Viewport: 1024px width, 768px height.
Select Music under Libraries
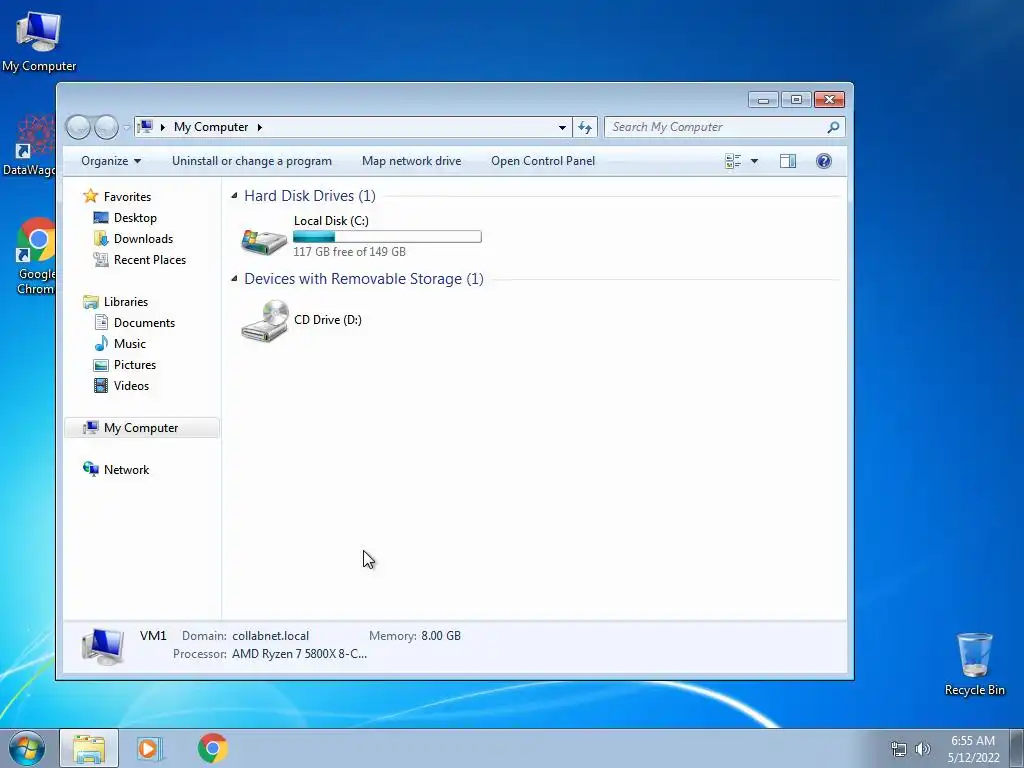coord(129,344)
